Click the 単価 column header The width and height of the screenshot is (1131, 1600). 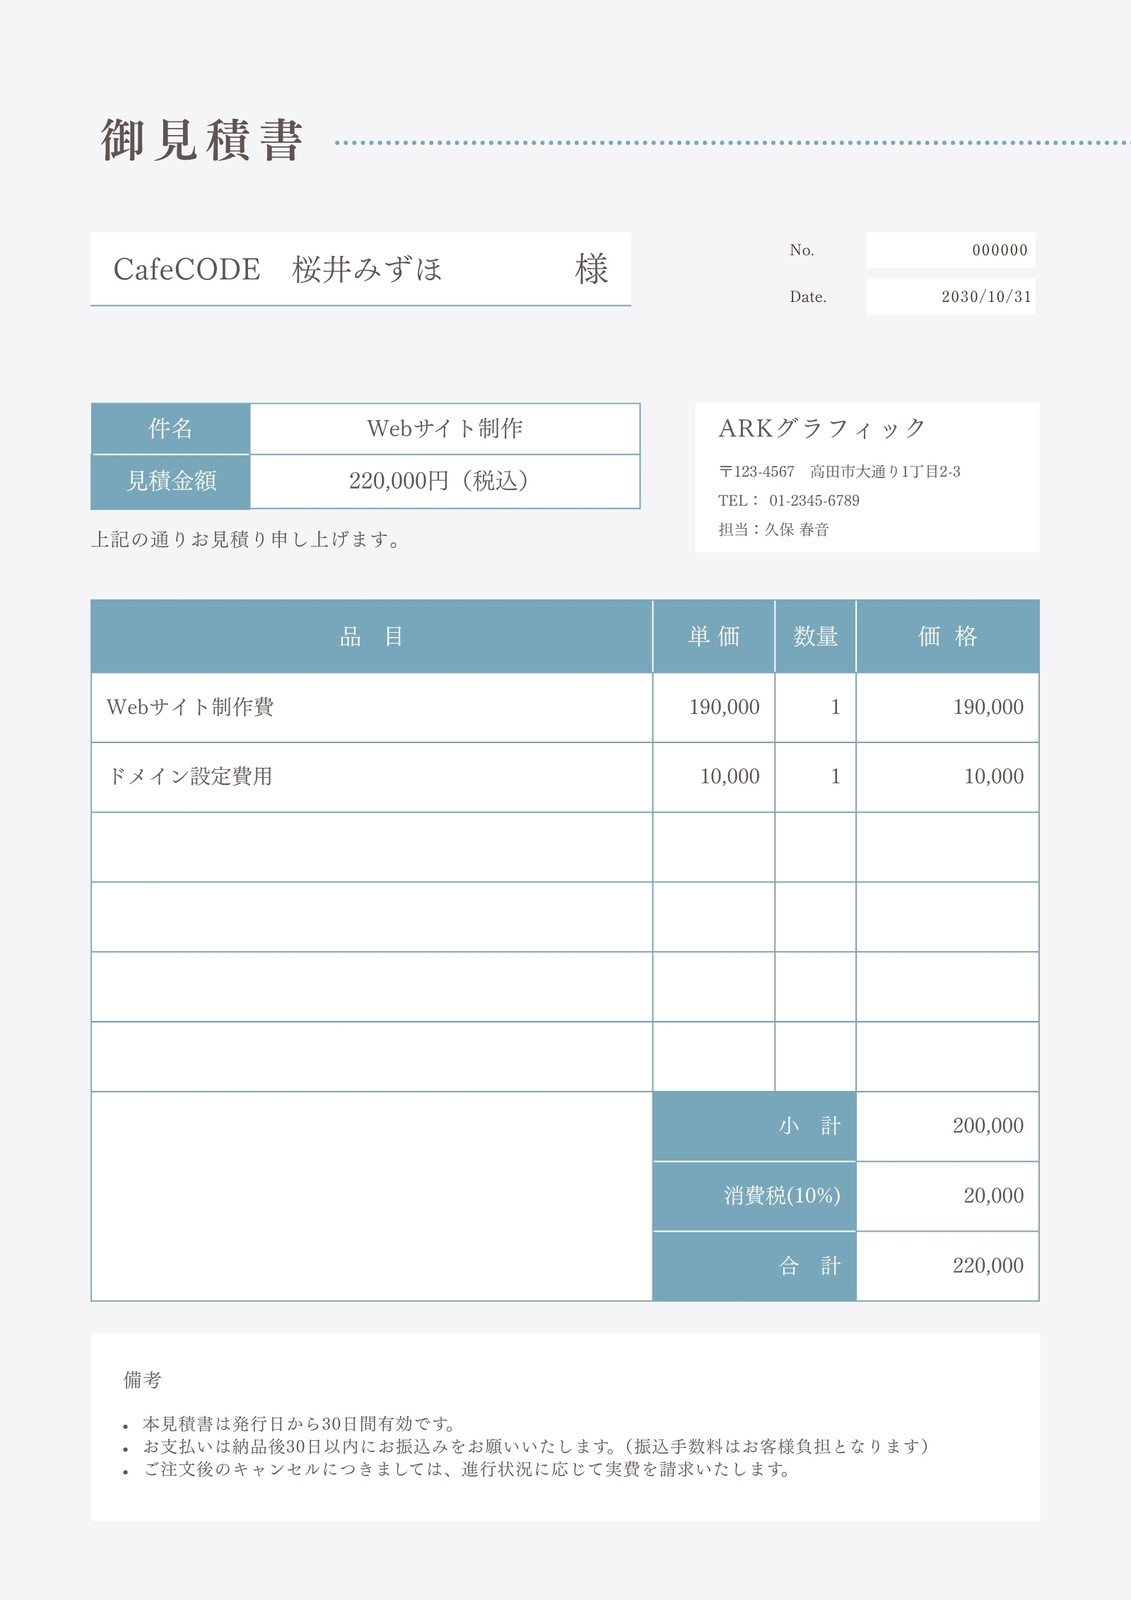[x=714, y=637]
